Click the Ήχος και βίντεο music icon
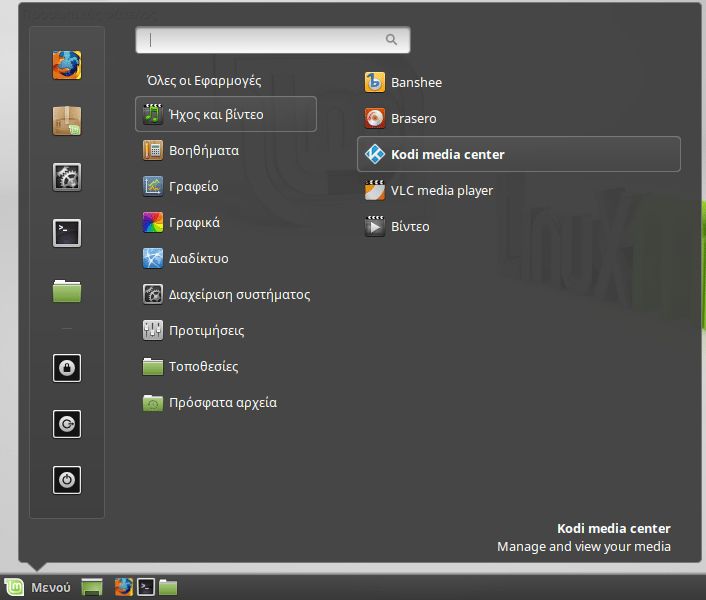The width and height of the screenshot is (706, 600). [153, 114]
